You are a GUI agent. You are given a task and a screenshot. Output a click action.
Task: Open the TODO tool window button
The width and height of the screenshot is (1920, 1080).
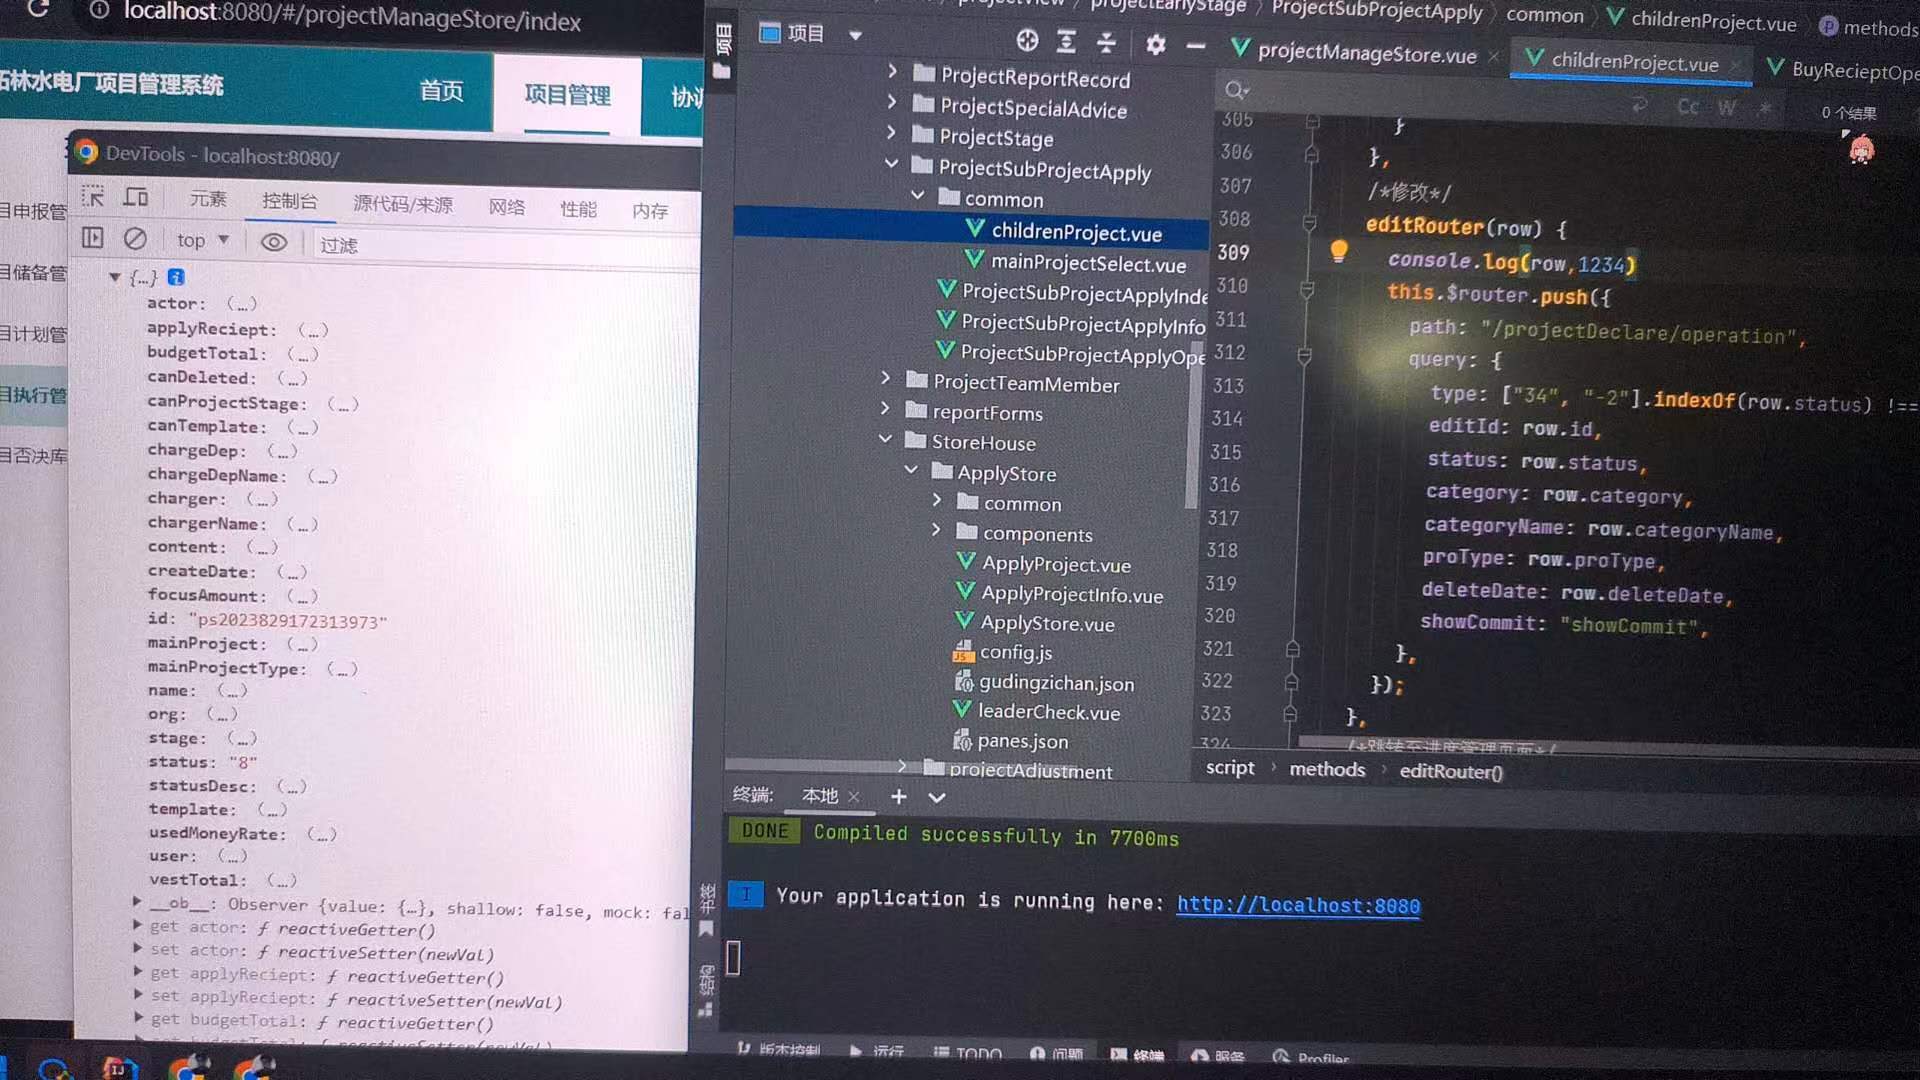point(967,1054)
